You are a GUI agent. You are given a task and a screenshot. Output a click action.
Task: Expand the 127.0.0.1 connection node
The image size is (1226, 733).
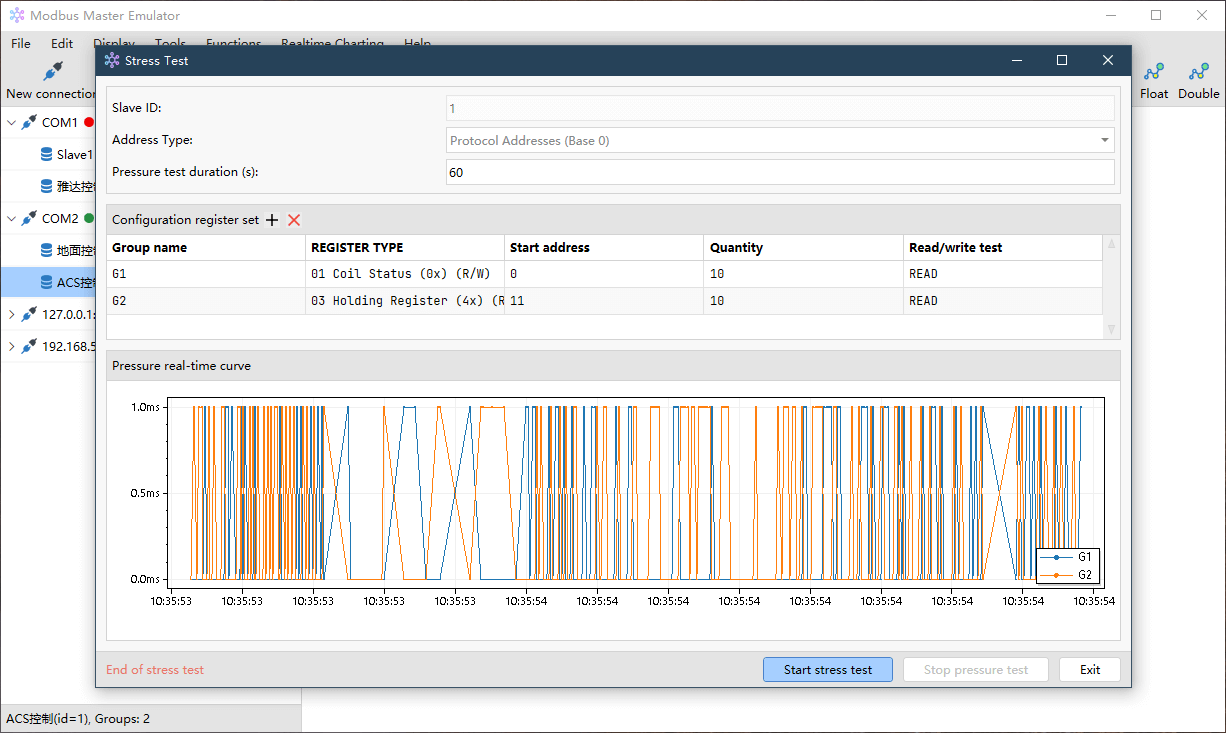coord(12,315)
